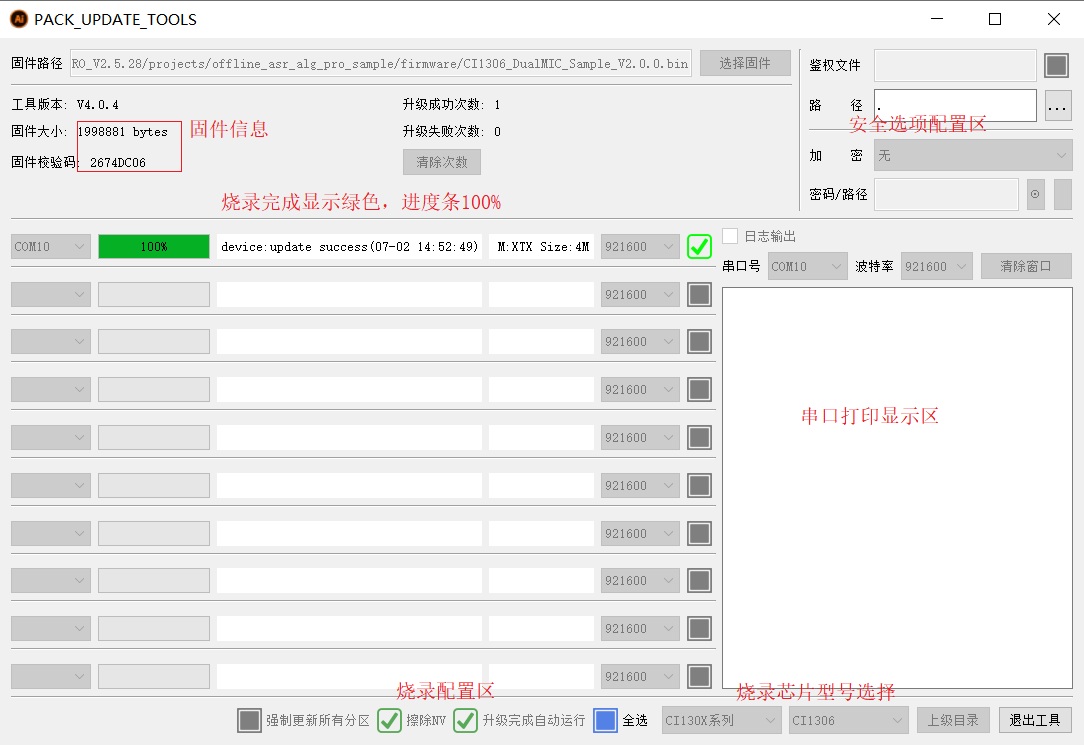Screen dimensions: 1084x746
Task: Click into the 路径 text input field
Action: [954, 105]
